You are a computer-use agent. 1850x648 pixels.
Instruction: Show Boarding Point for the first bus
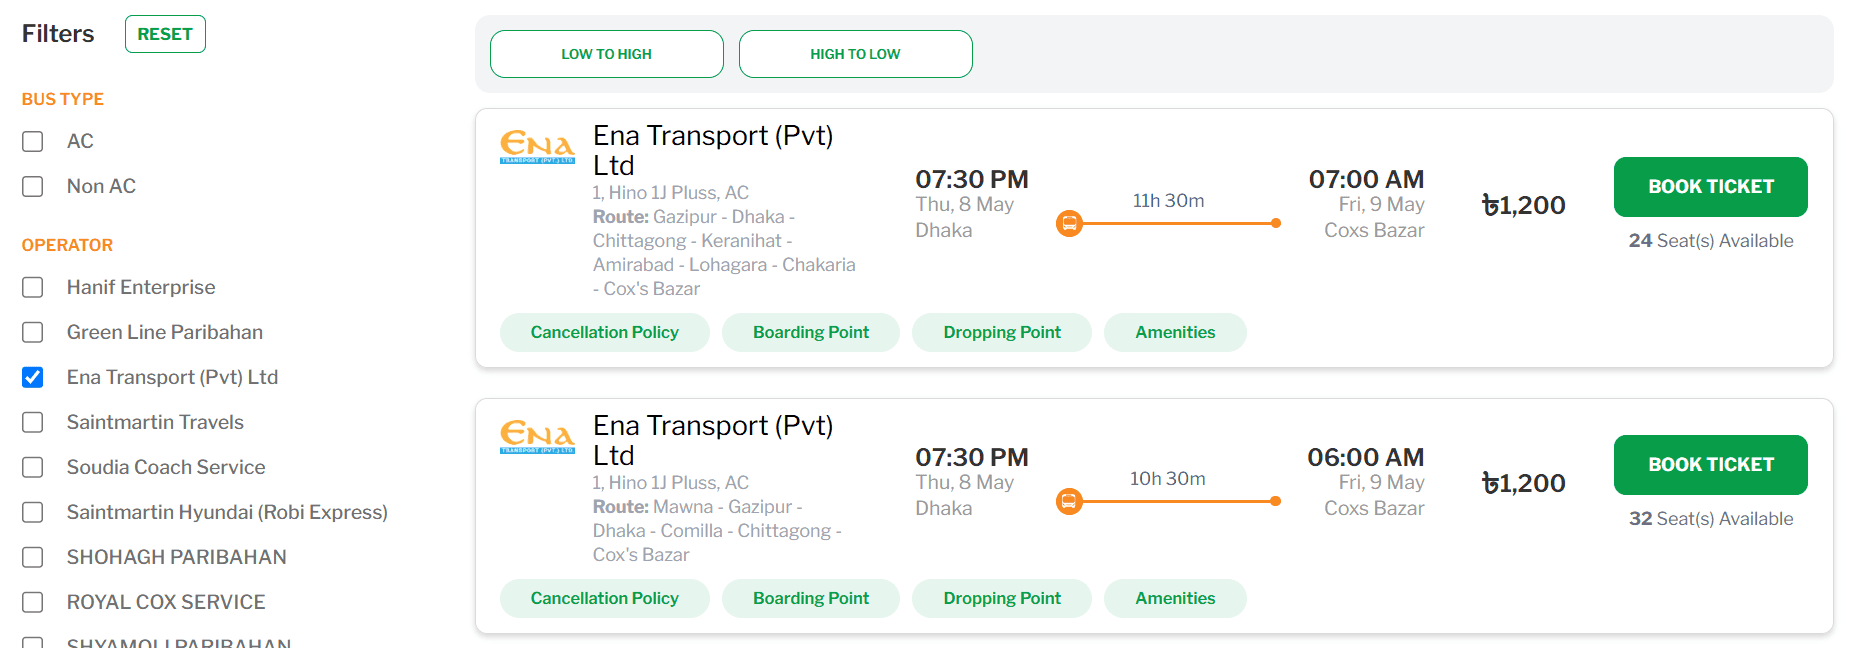coord(811,332)
